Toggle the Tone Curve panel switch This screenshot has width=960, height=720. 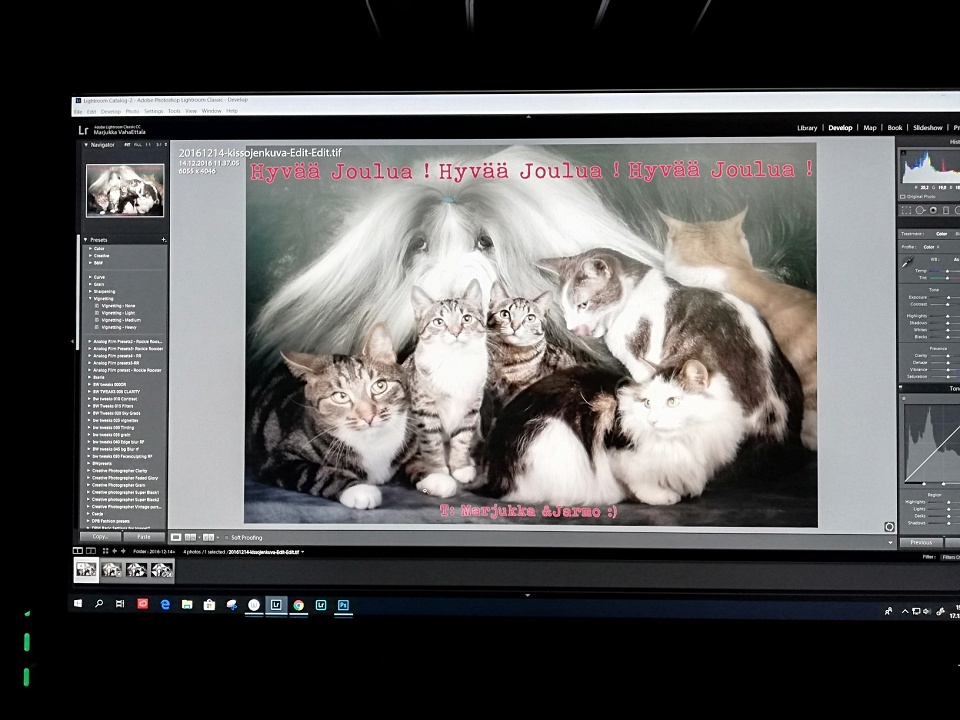(901, 388)
